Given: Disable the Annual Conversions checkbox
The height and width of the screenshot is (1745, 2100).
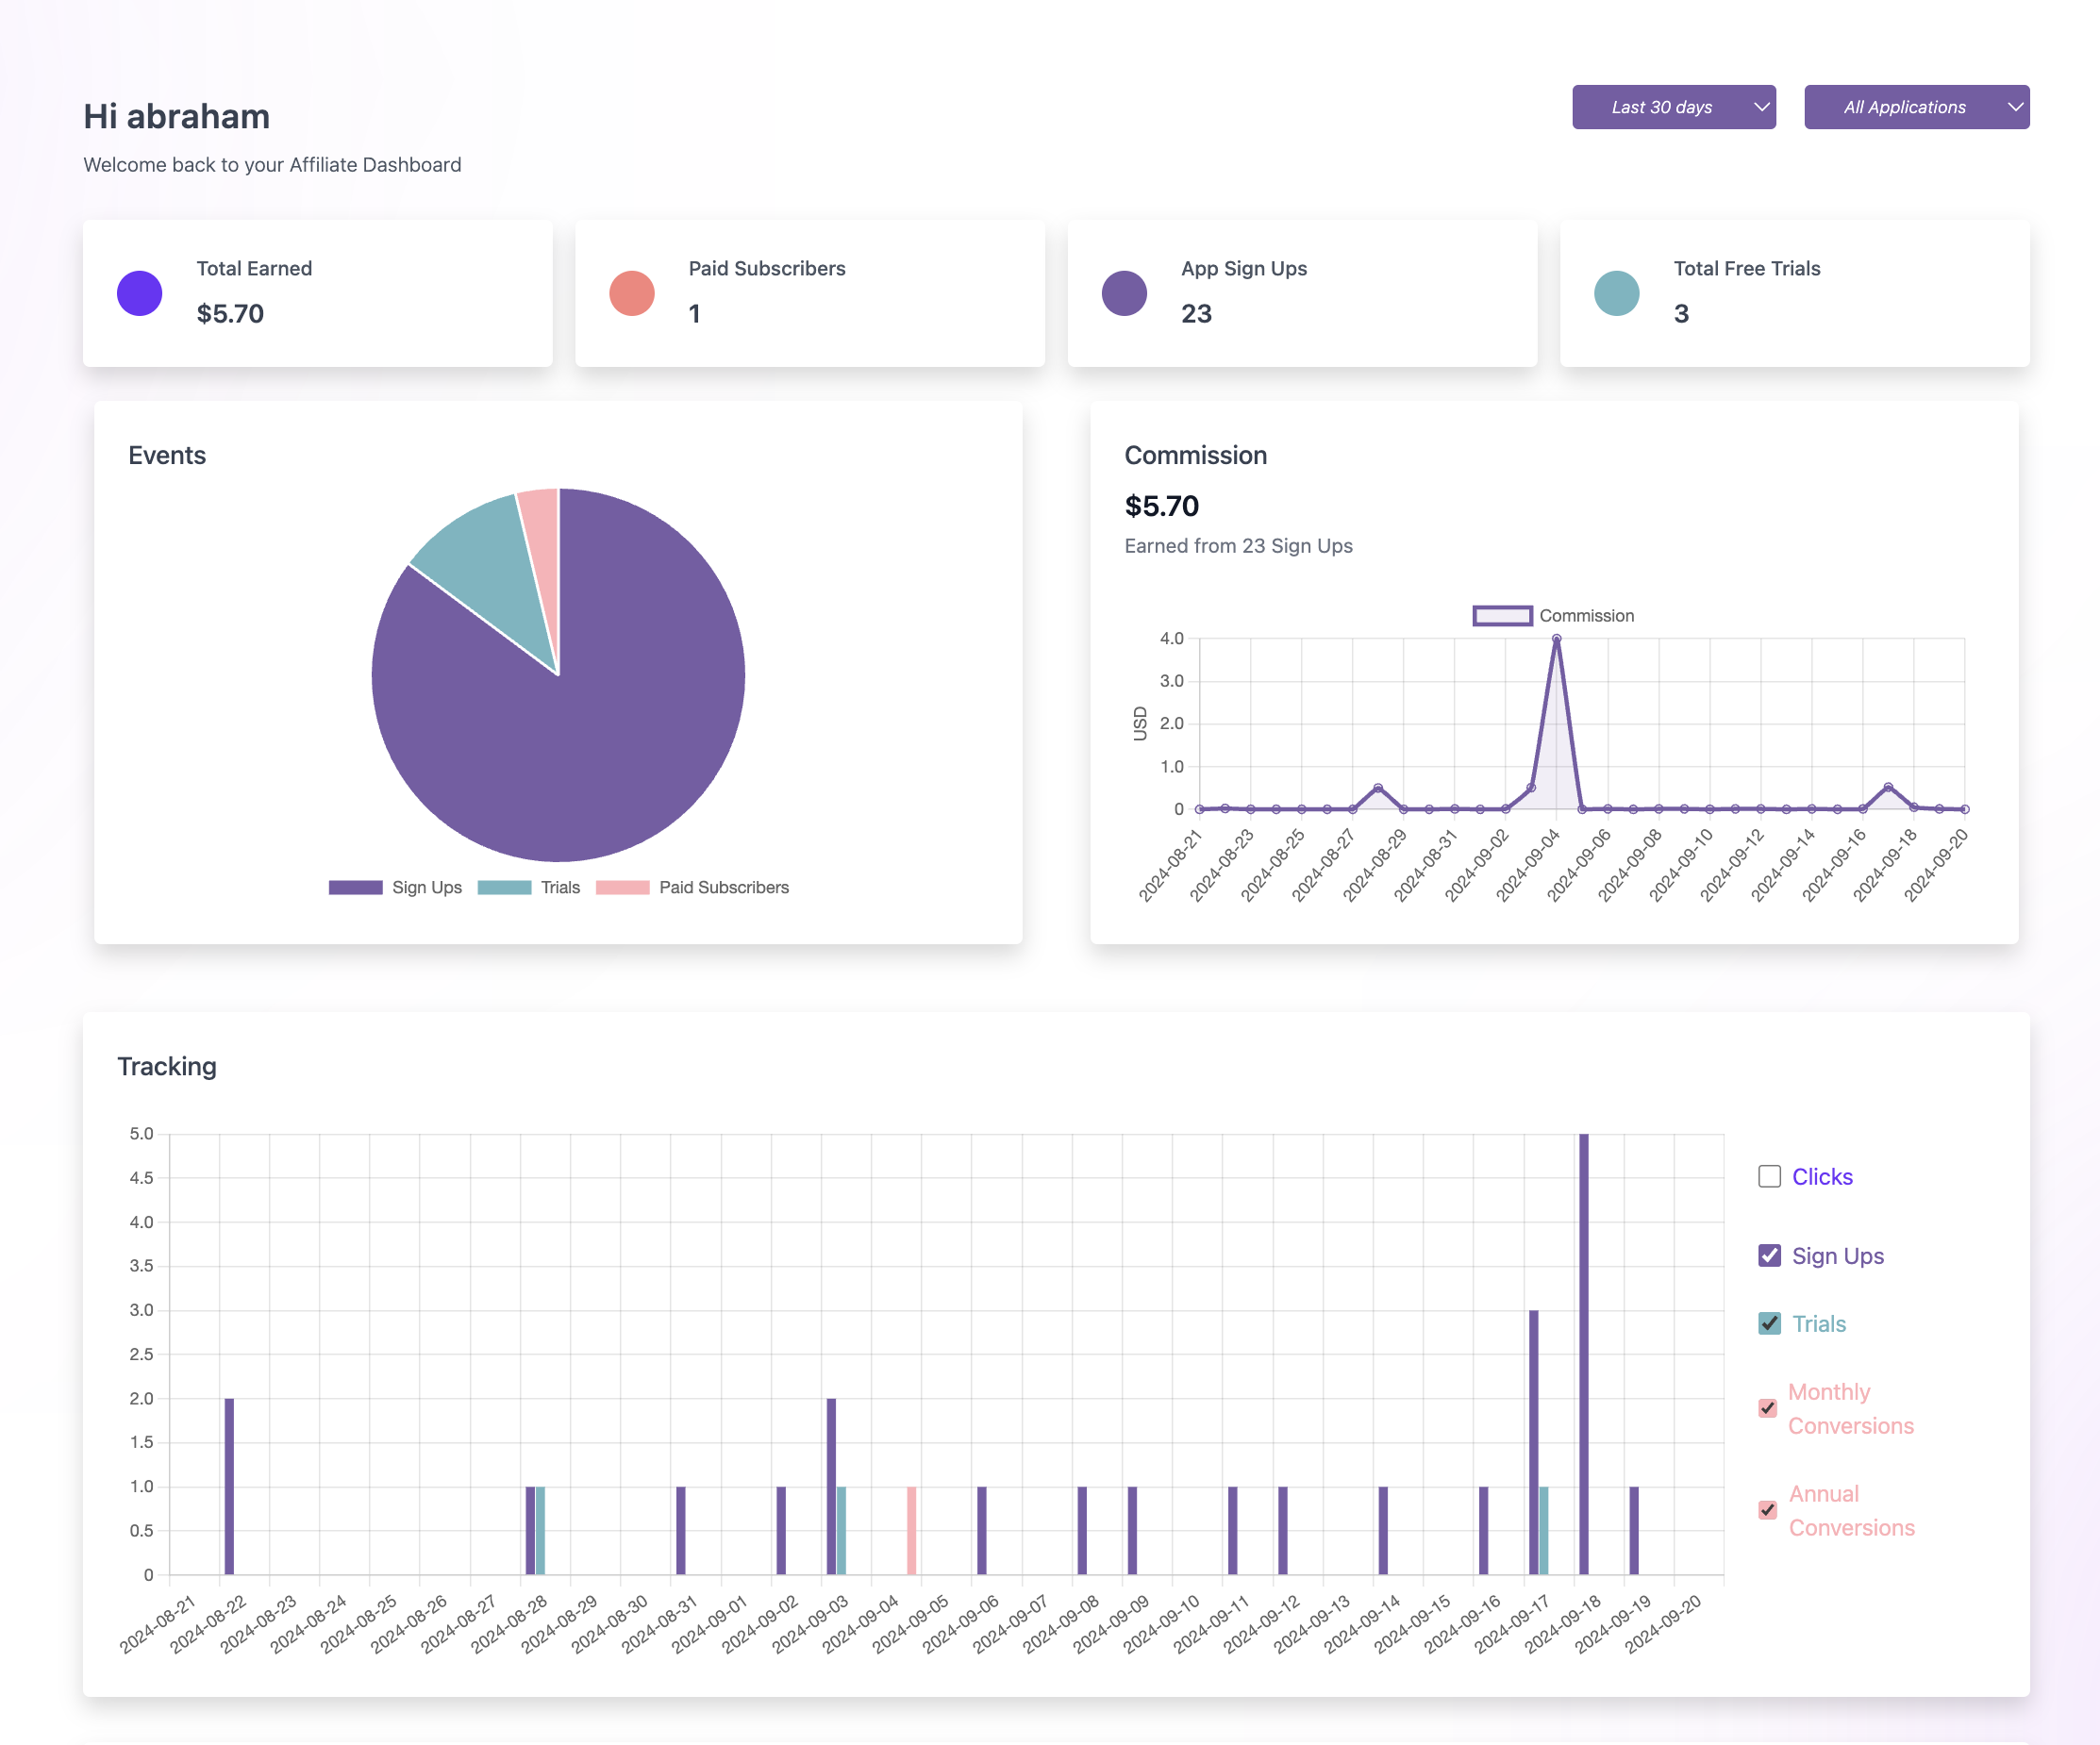Looking at the screenshot, I should pyautogui.click(x=1767, y=1510).
